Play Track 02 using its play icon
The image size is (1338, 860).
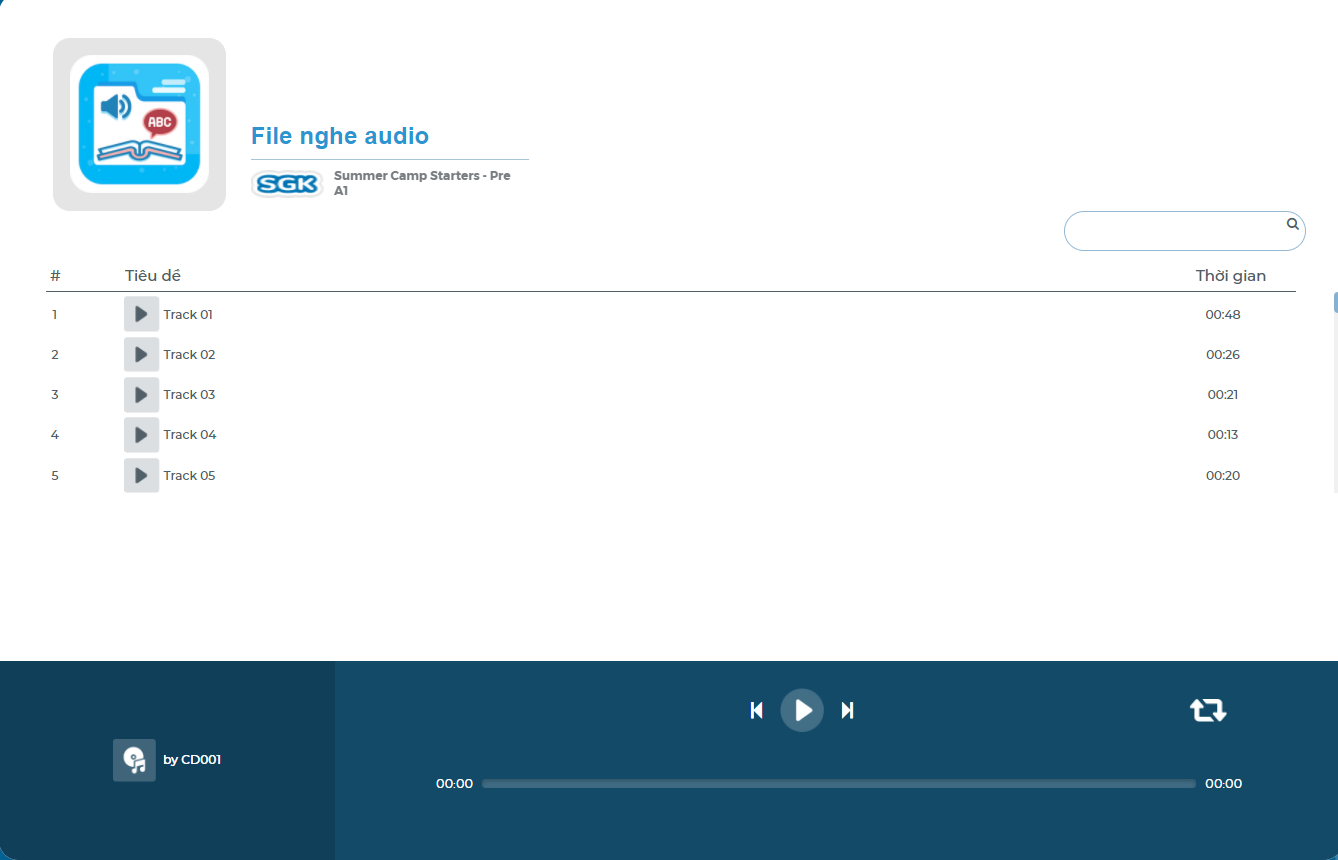[x=141, y=354]
